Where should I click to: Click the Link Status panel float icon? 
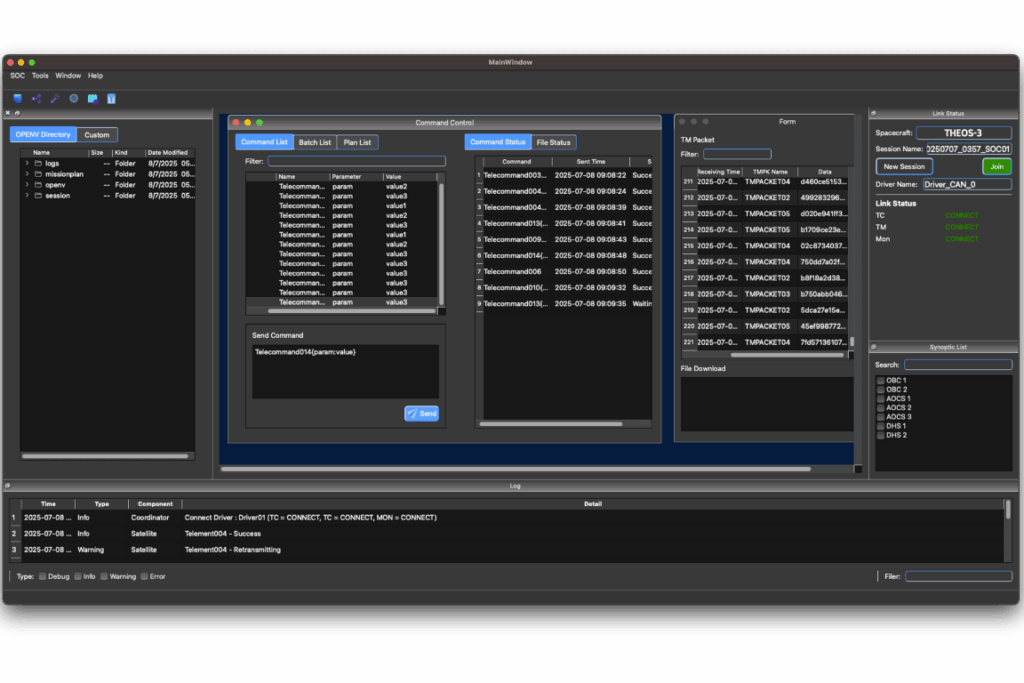873,113
